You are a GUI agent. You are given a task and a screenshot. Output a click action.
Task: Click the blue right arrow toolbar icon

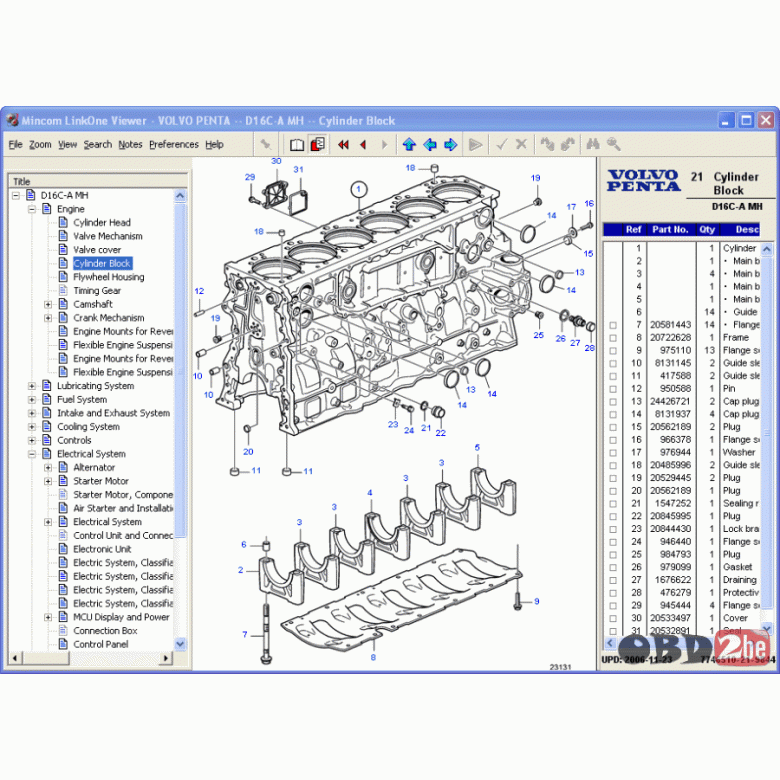(x=451, y=145)
